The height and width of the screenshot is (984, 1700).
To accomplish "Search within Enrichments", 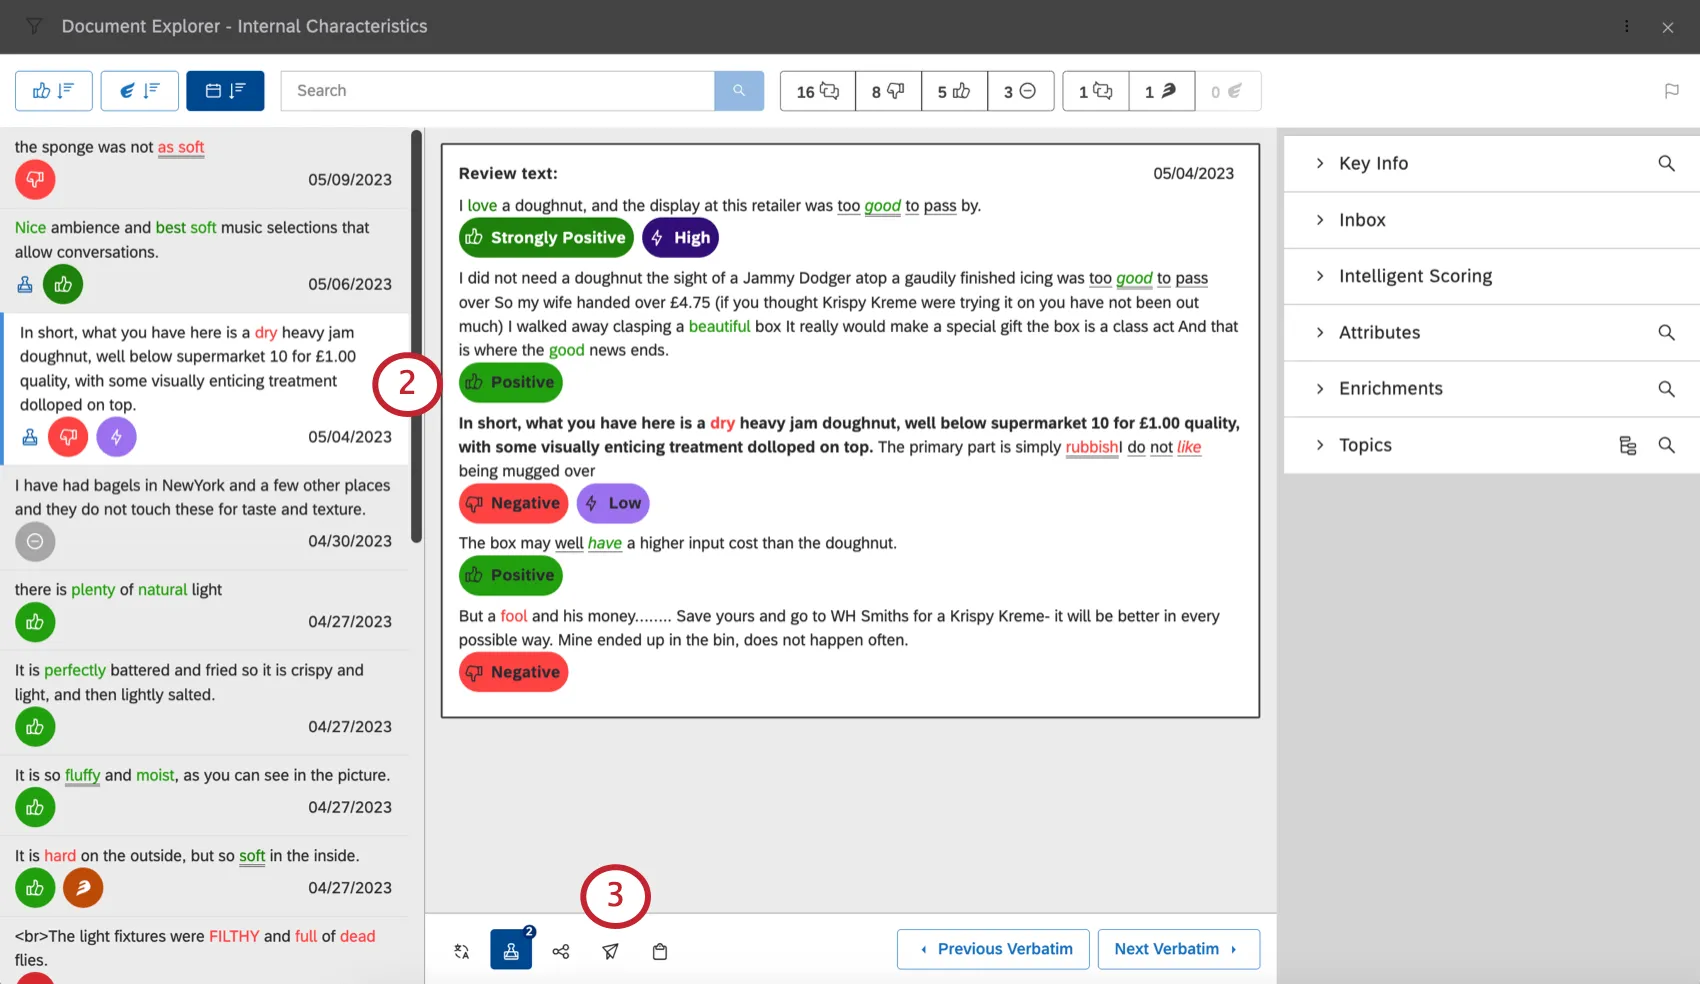I will point(1666,388).
